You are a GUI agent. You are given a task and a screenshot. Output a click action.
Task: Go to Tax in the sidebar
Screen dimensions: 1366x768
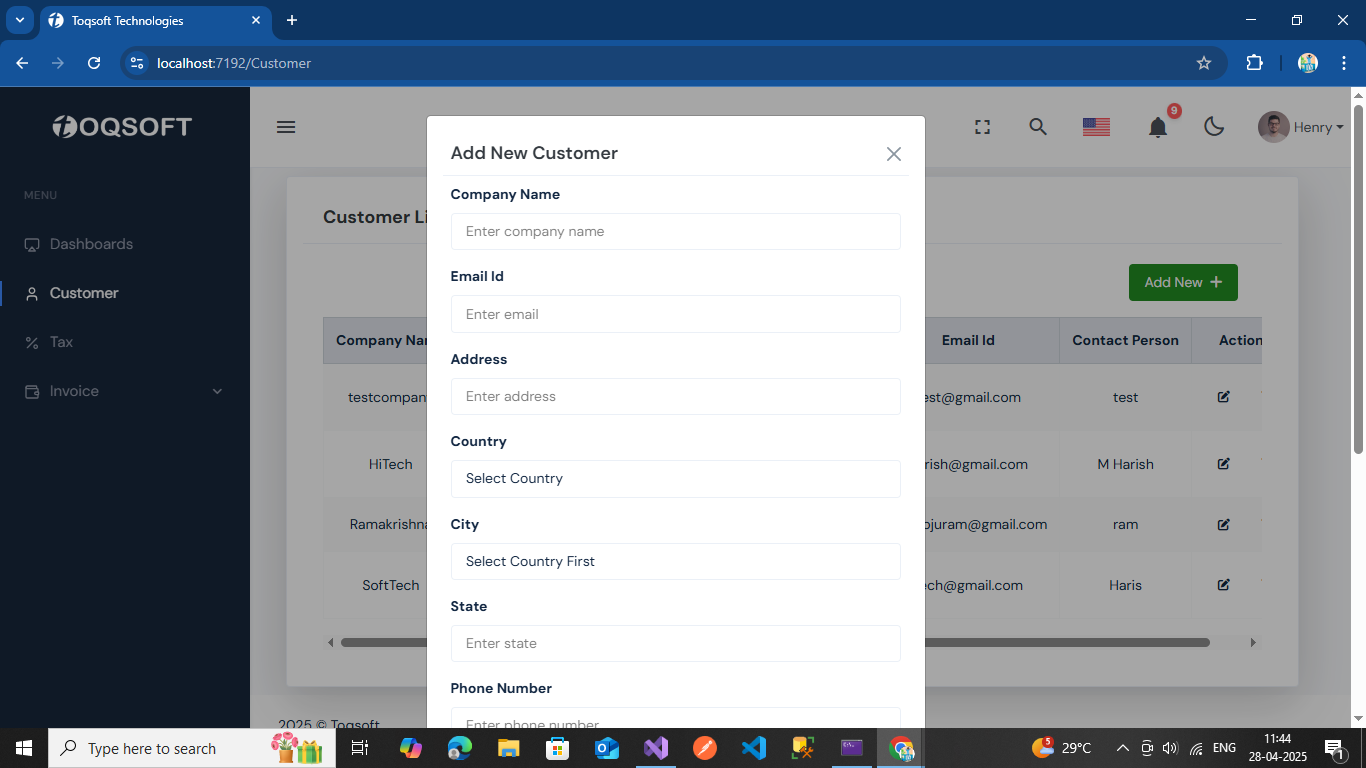61,342
